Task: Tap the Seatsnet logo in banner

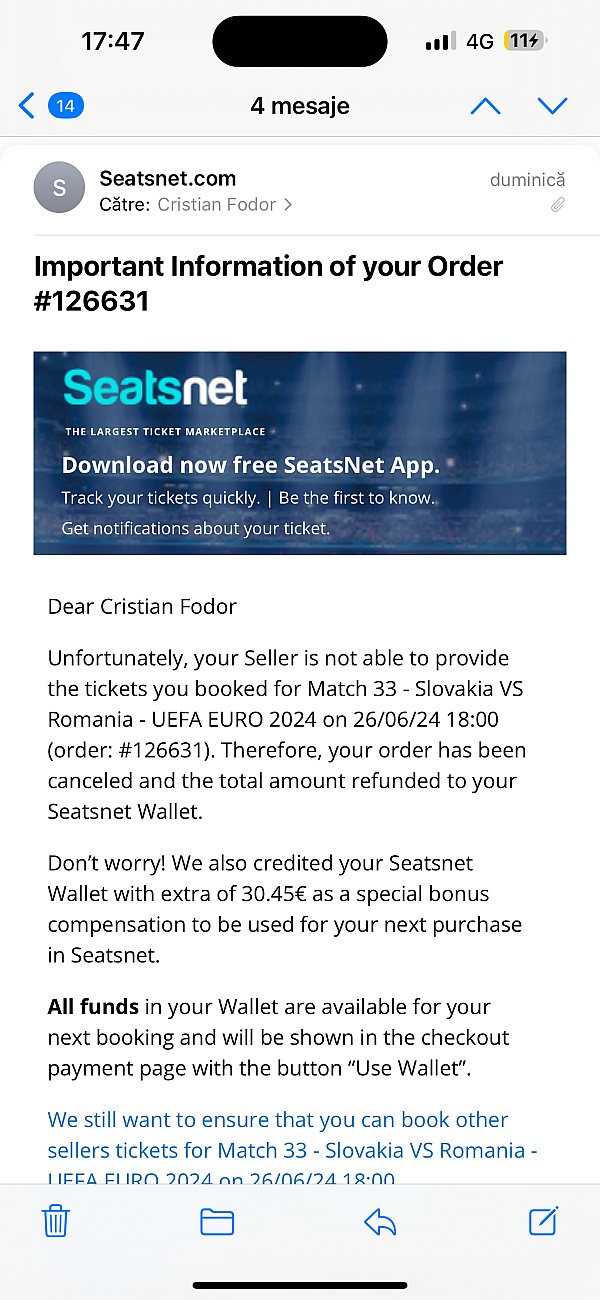Action: (x=155, y=387)
